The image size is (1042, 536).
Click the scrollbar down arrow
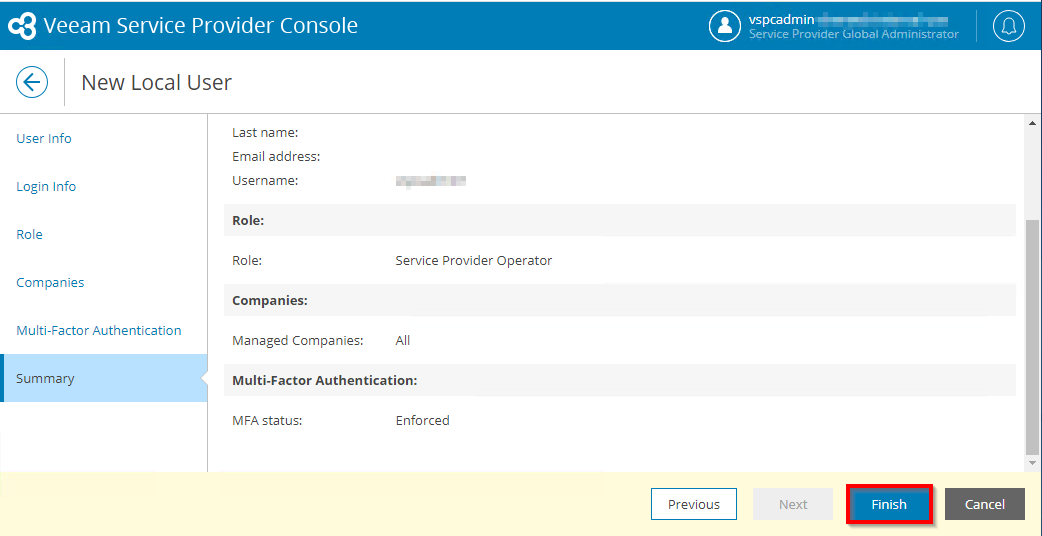click(x=1032, y=462)
